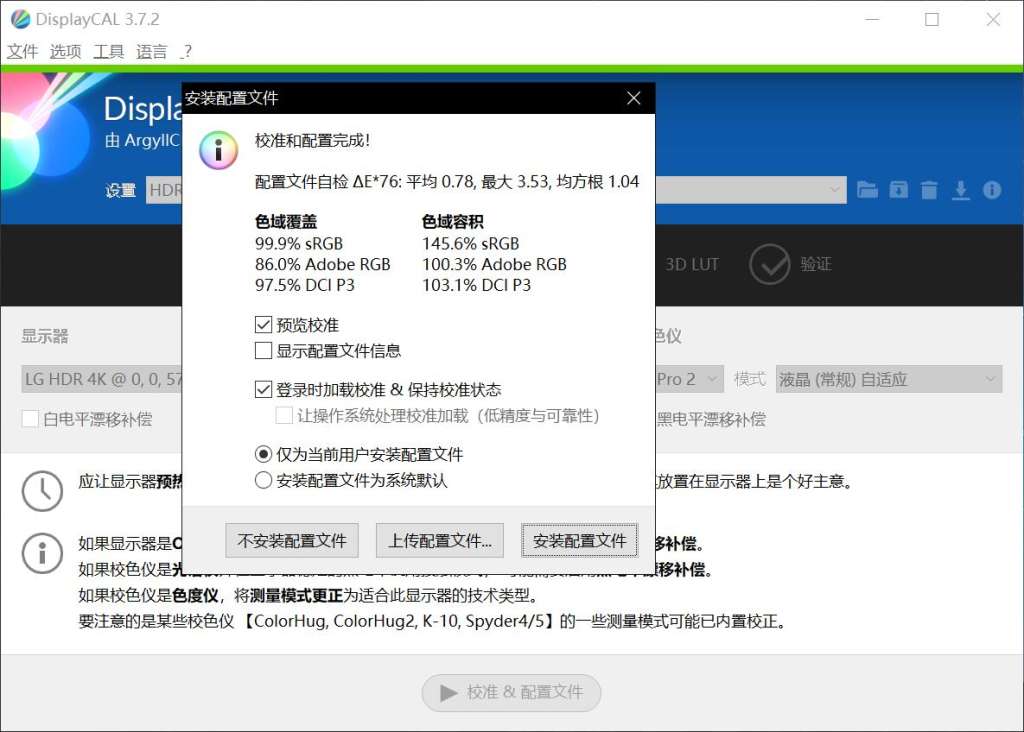The height and width of the screenshot is (732, 1024).
Task: Select 仅为当前用户安装配置文件 radio button
Action: click(x=263, y=454)
